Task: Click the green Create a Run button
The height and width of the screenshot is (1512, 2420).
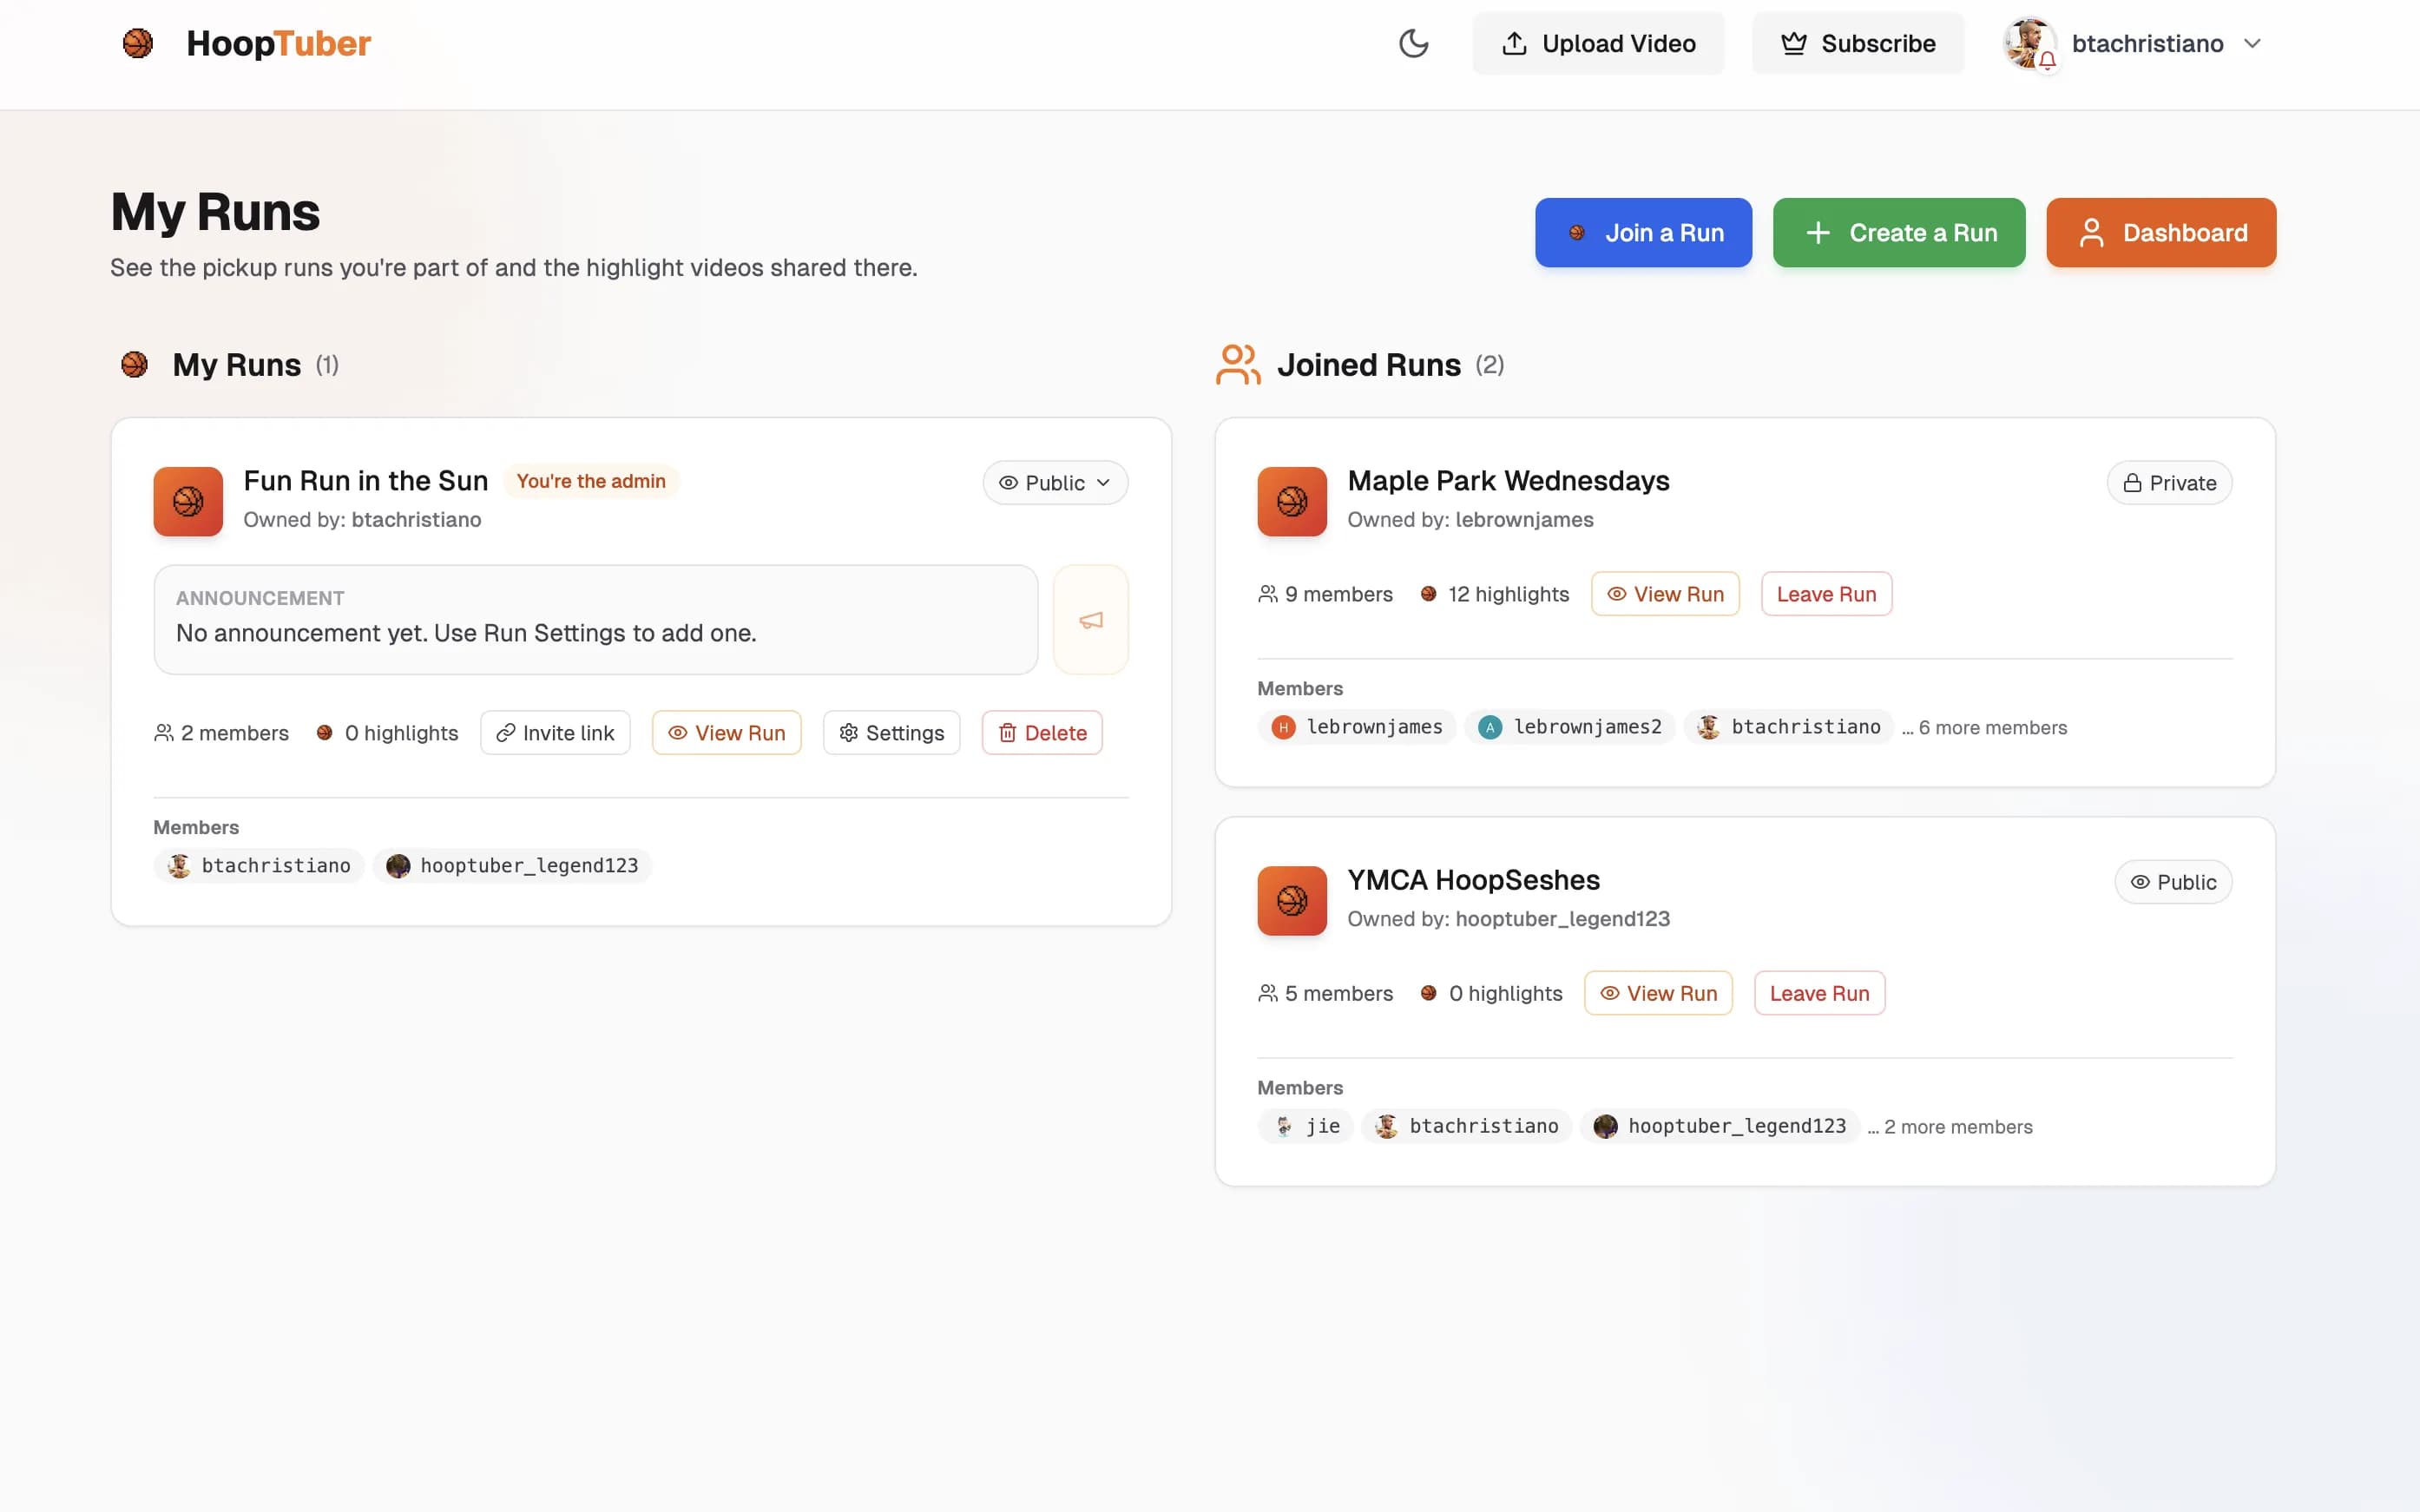Action: click(x=1898, y=232)
